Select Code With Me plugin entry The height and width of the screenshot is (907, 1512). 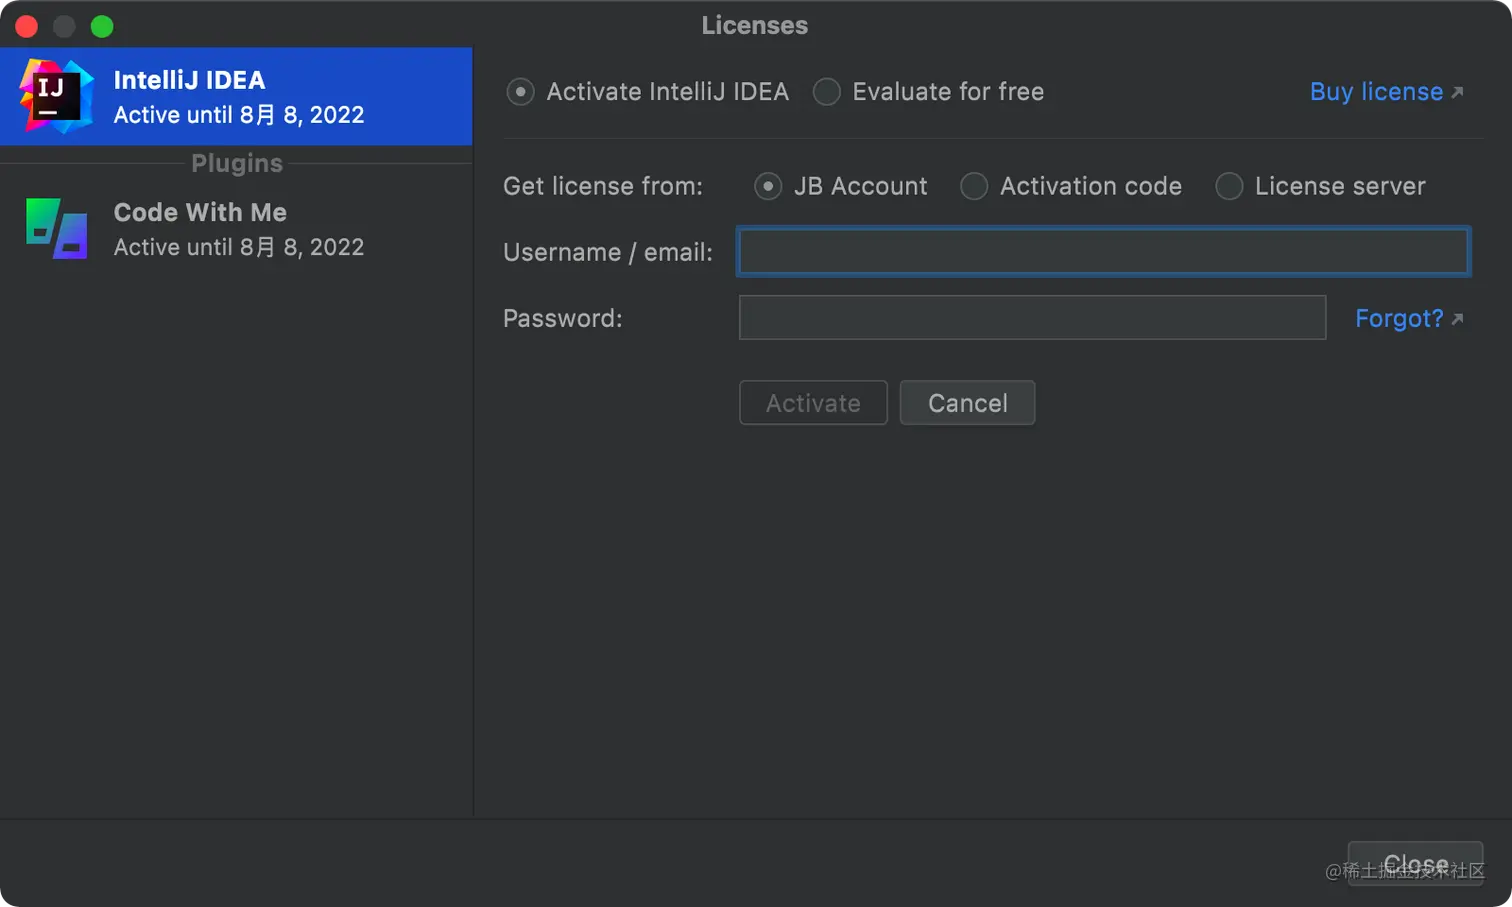click(x=236, y=229)
